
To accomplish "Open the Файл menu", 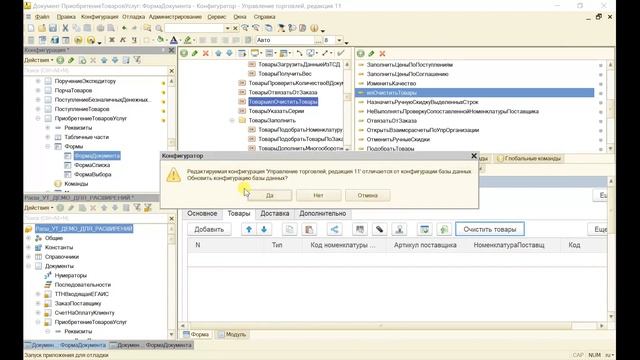I will click(x=42, y=17).
